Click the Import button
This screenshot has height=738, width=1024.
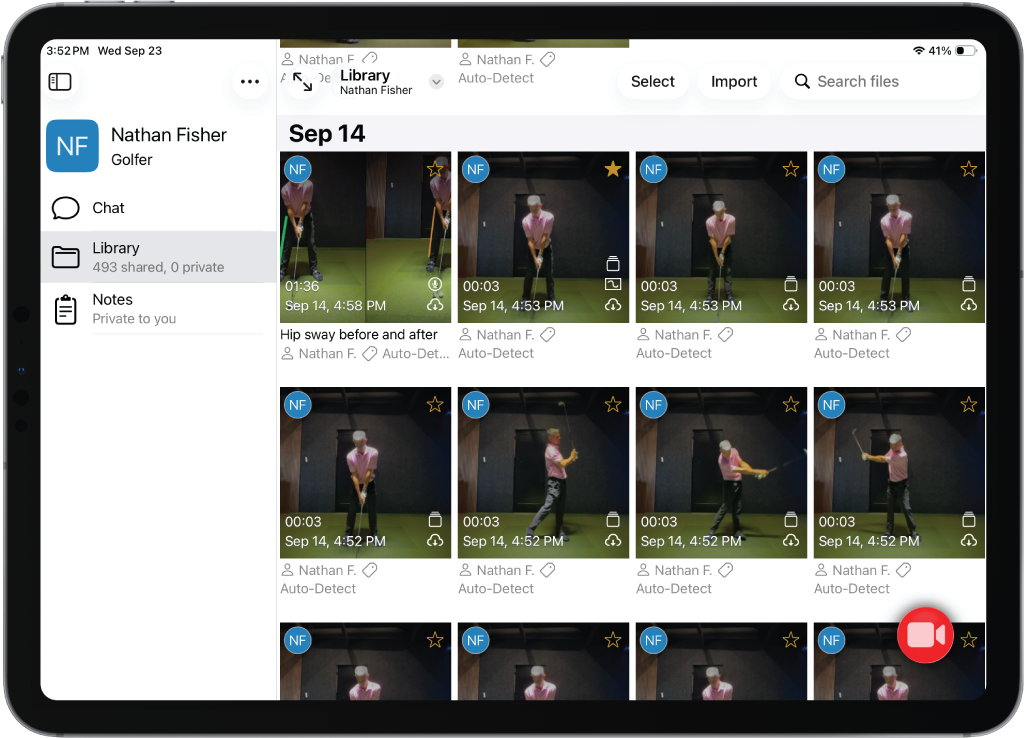coord(734,82)
